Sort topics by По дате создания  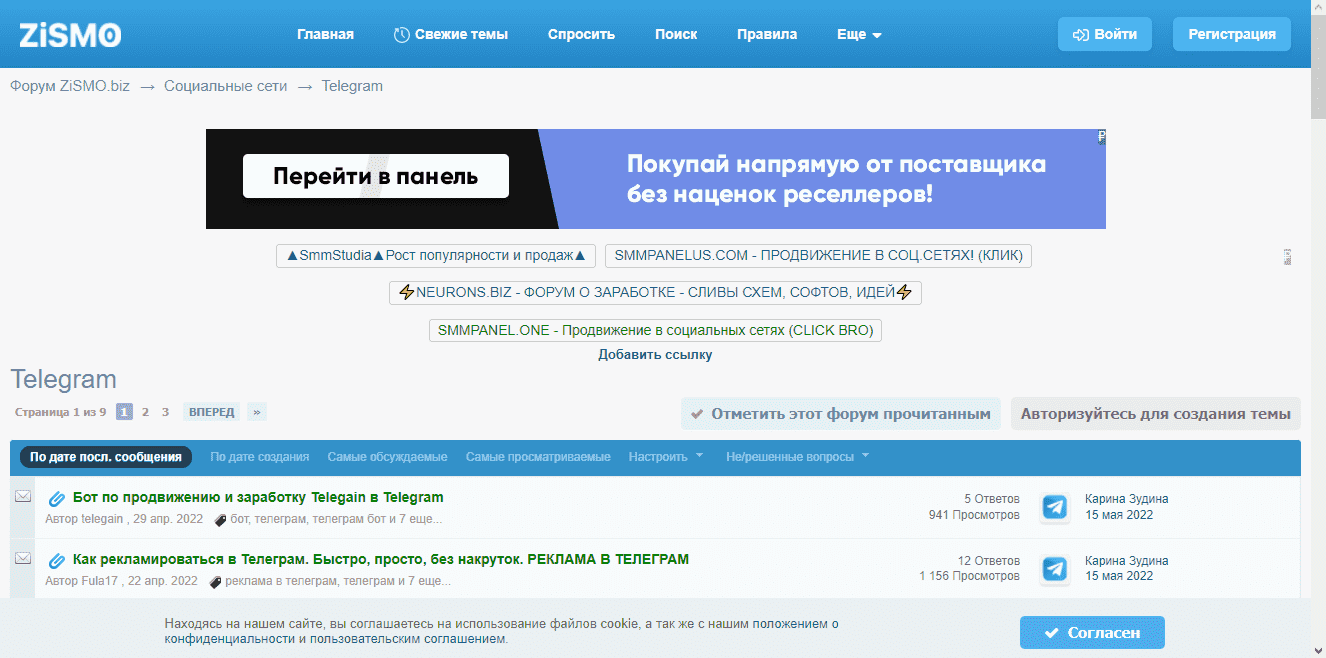point(259,457)
